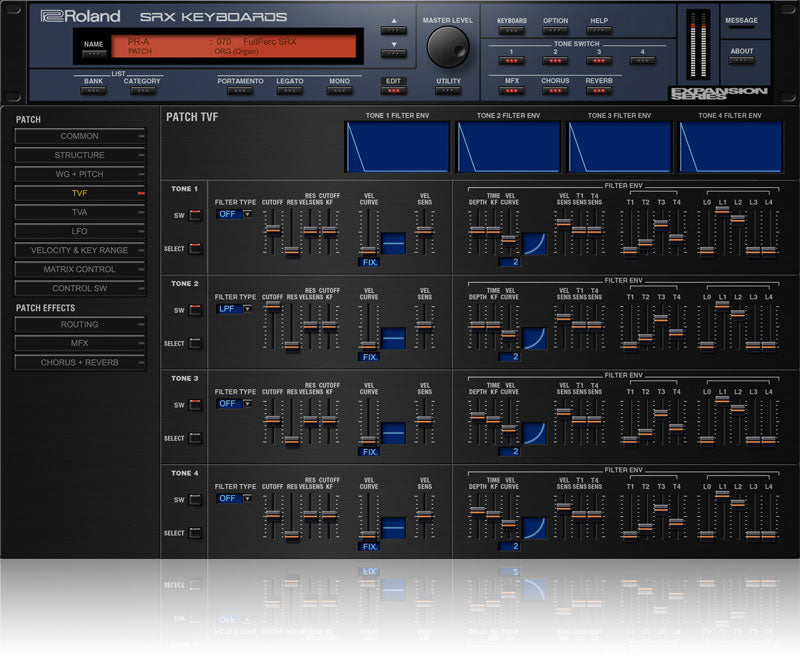Viewport: 800px width, 659px height.
Task: Open Tone 3 filter type dropdown
Action: click(x=234, y=404)
